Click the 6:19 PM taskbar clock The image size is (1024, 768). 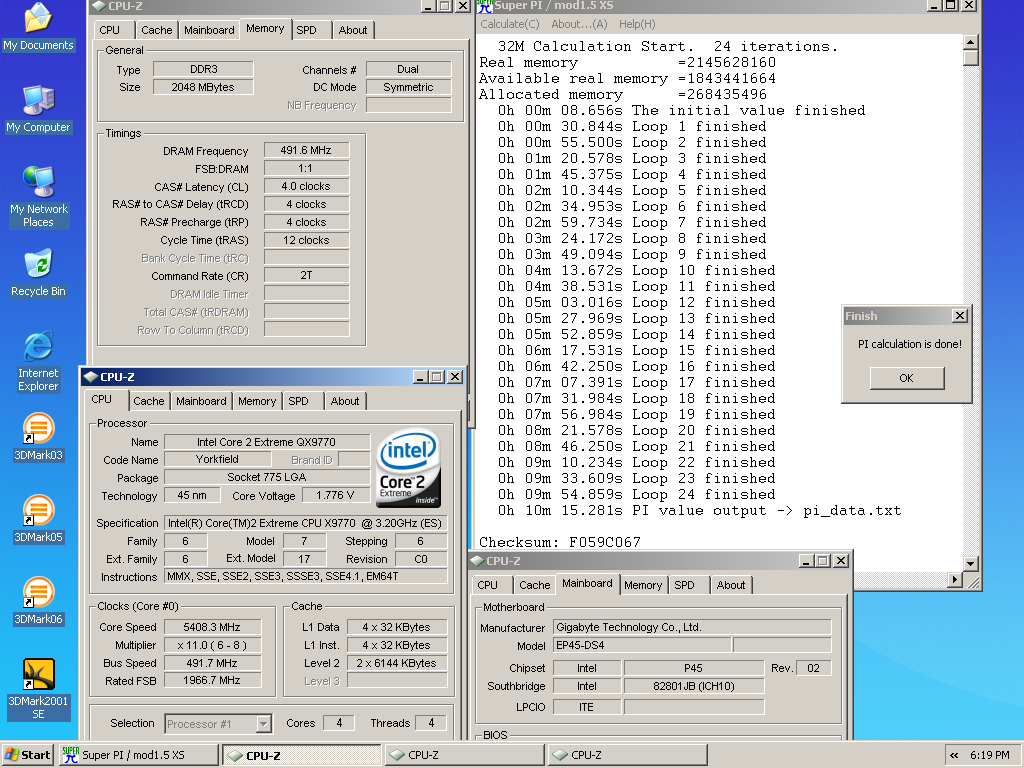coord(989,755)
